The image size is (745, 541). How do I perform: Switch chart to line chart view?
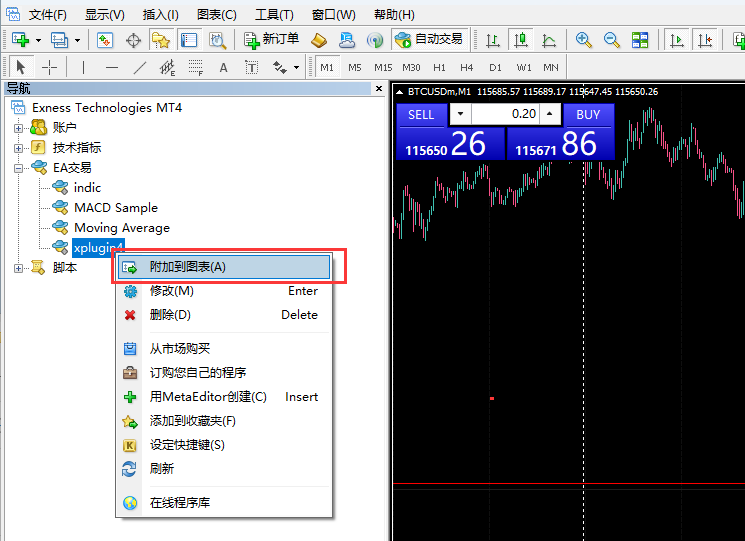[x=548, y=40]
